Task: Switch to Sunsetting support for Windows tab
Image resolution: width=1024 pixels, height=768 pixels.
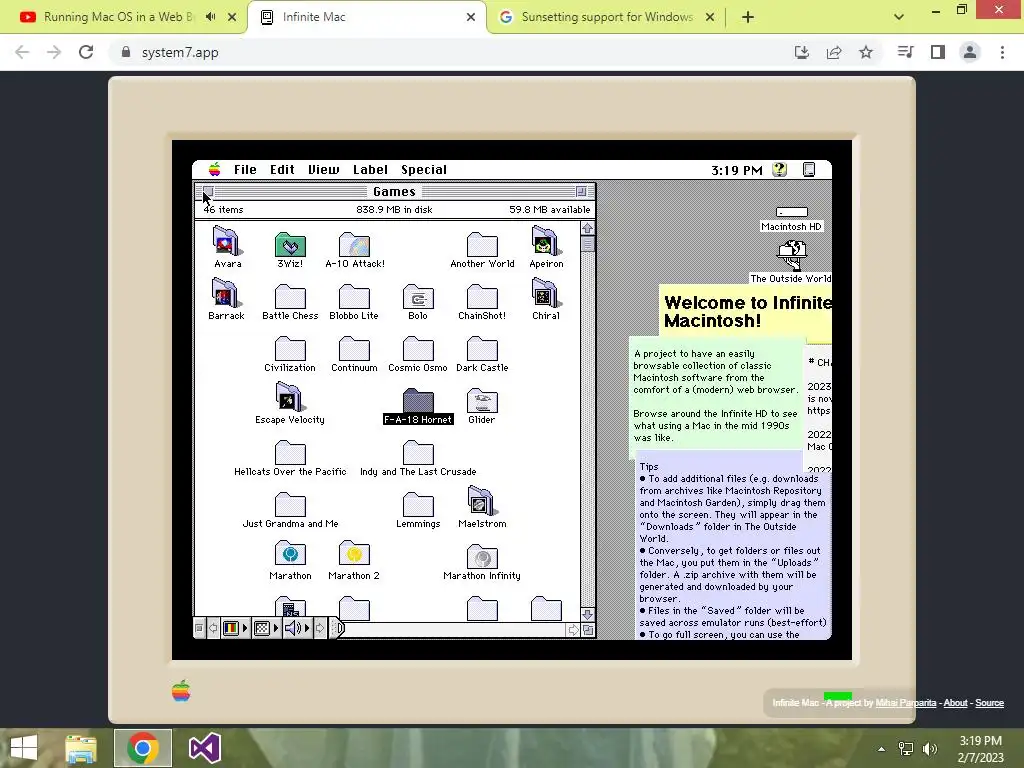Action: tap(606, 17)
